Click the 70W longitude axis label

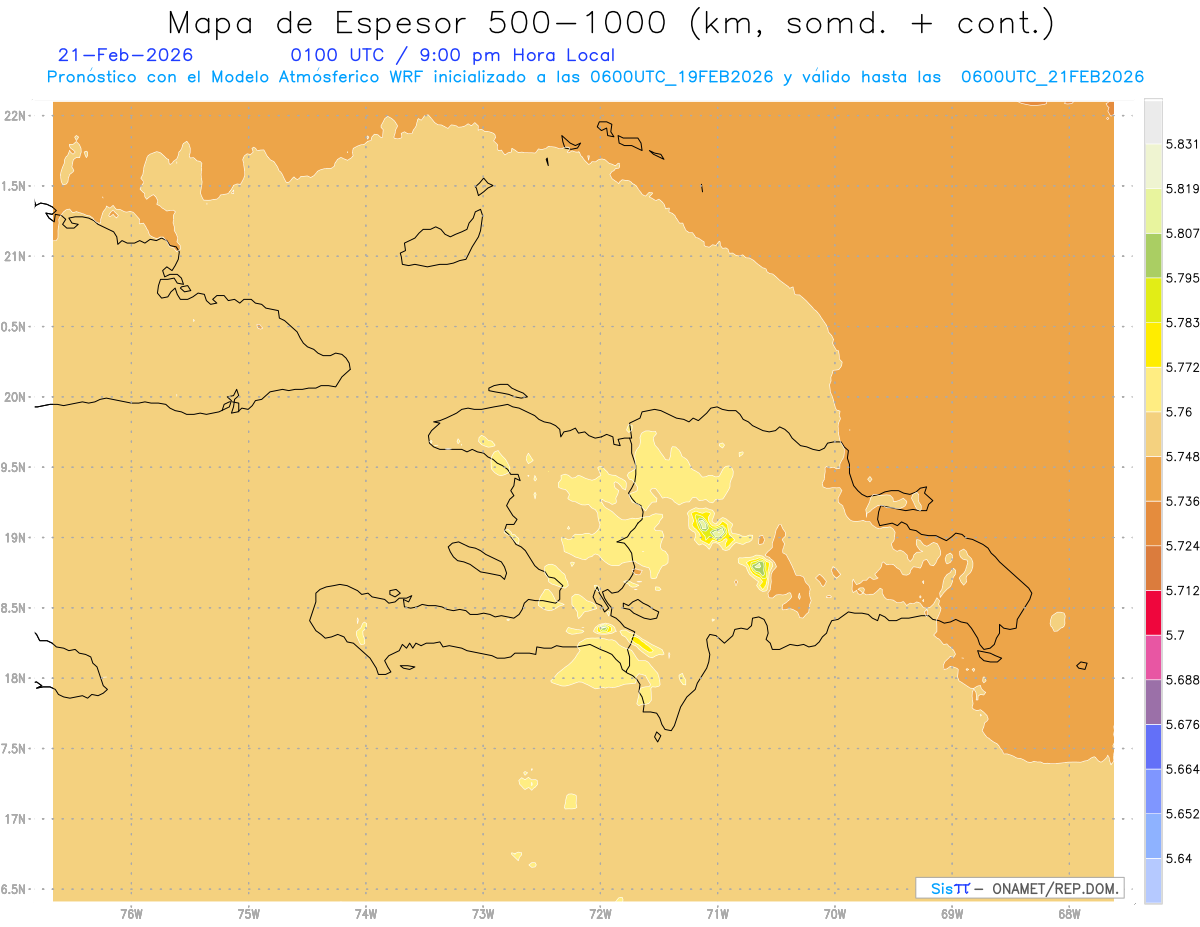(835, 913)
